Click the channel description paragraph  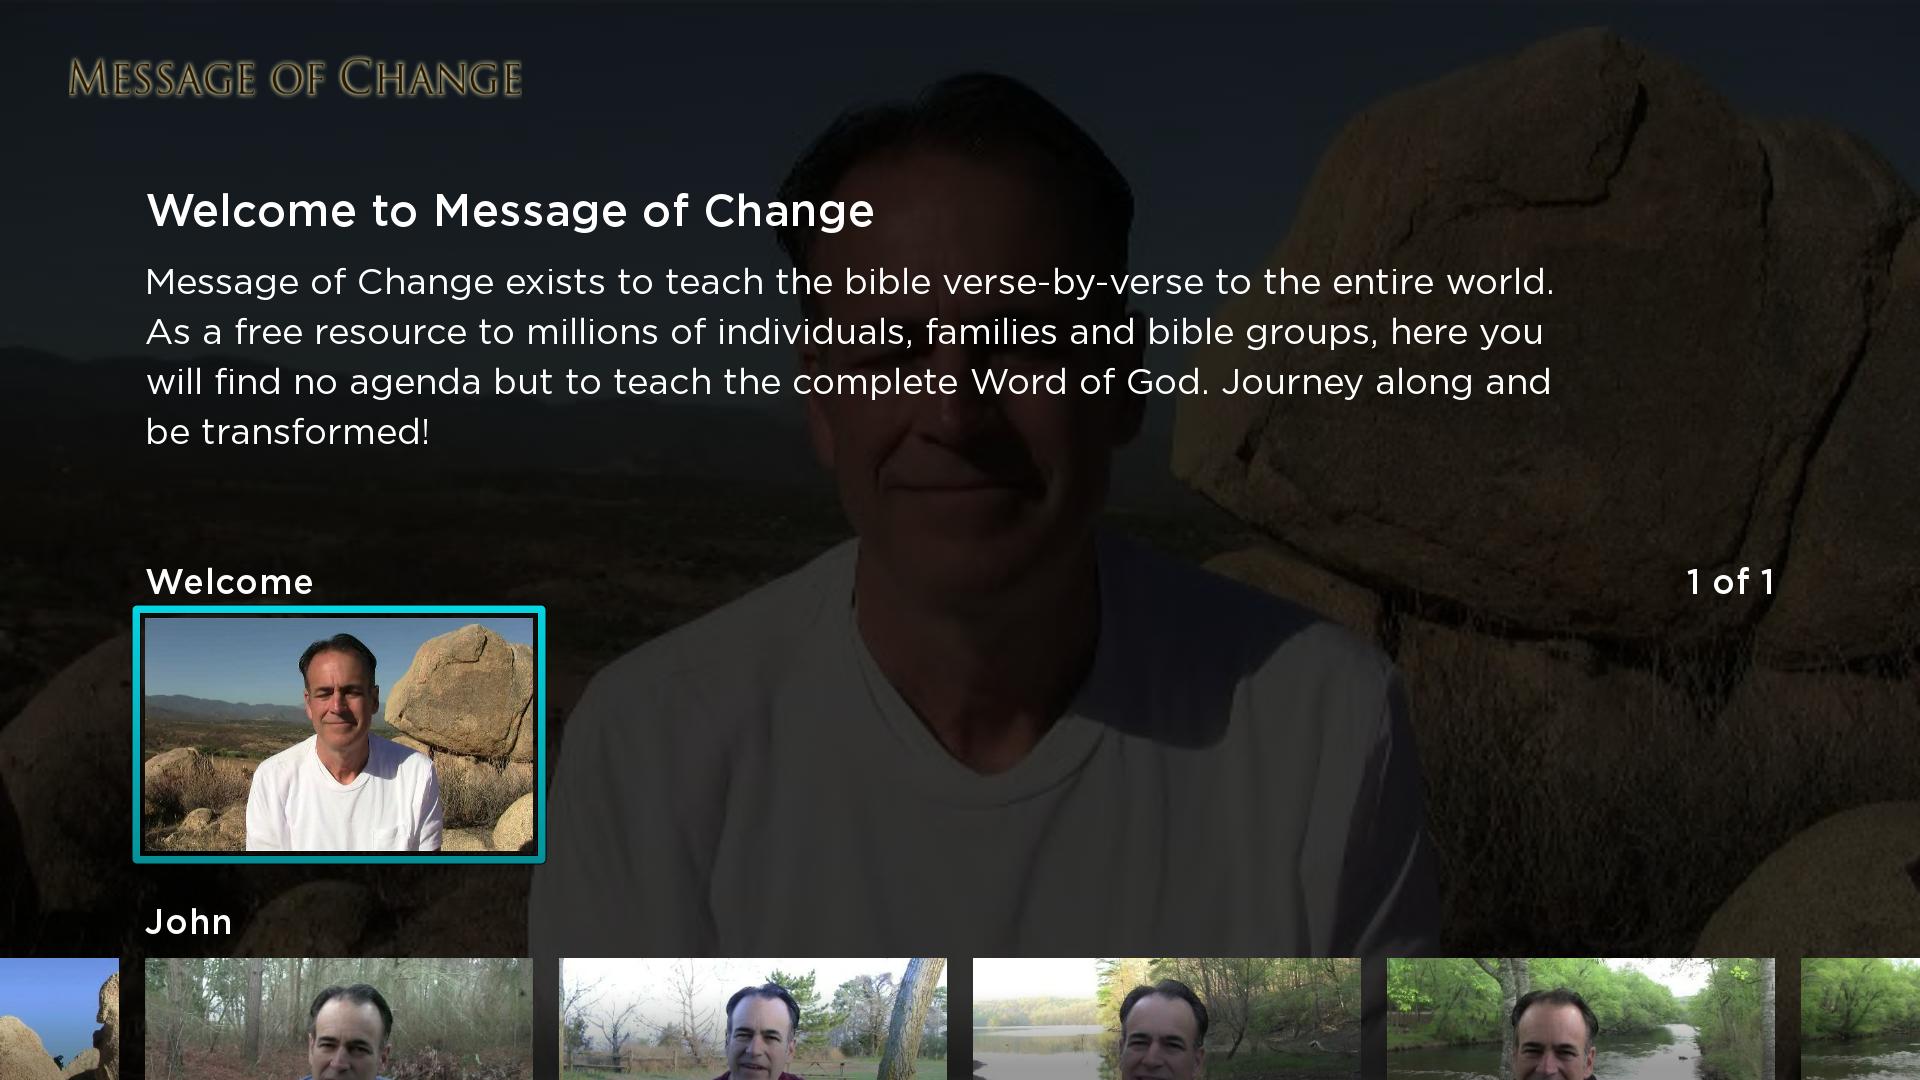click(x=850, y=357)
